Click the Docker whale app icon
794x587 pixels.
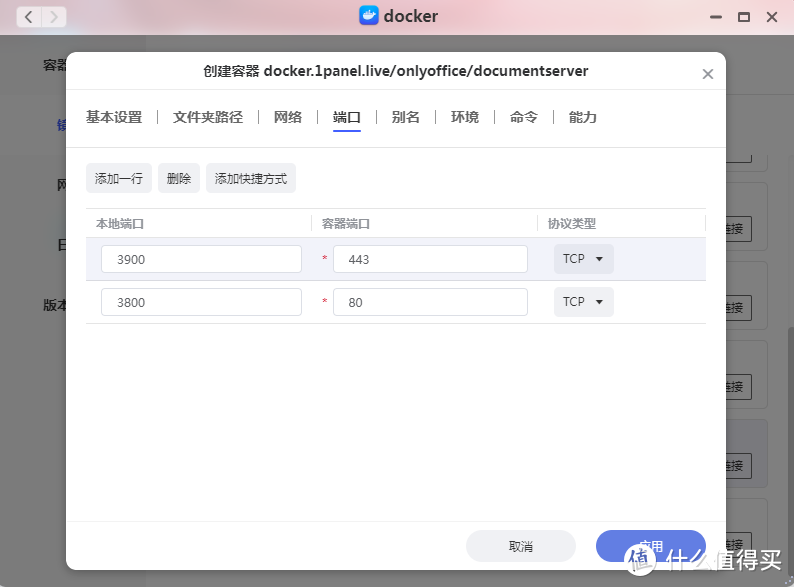pos(369,16)
